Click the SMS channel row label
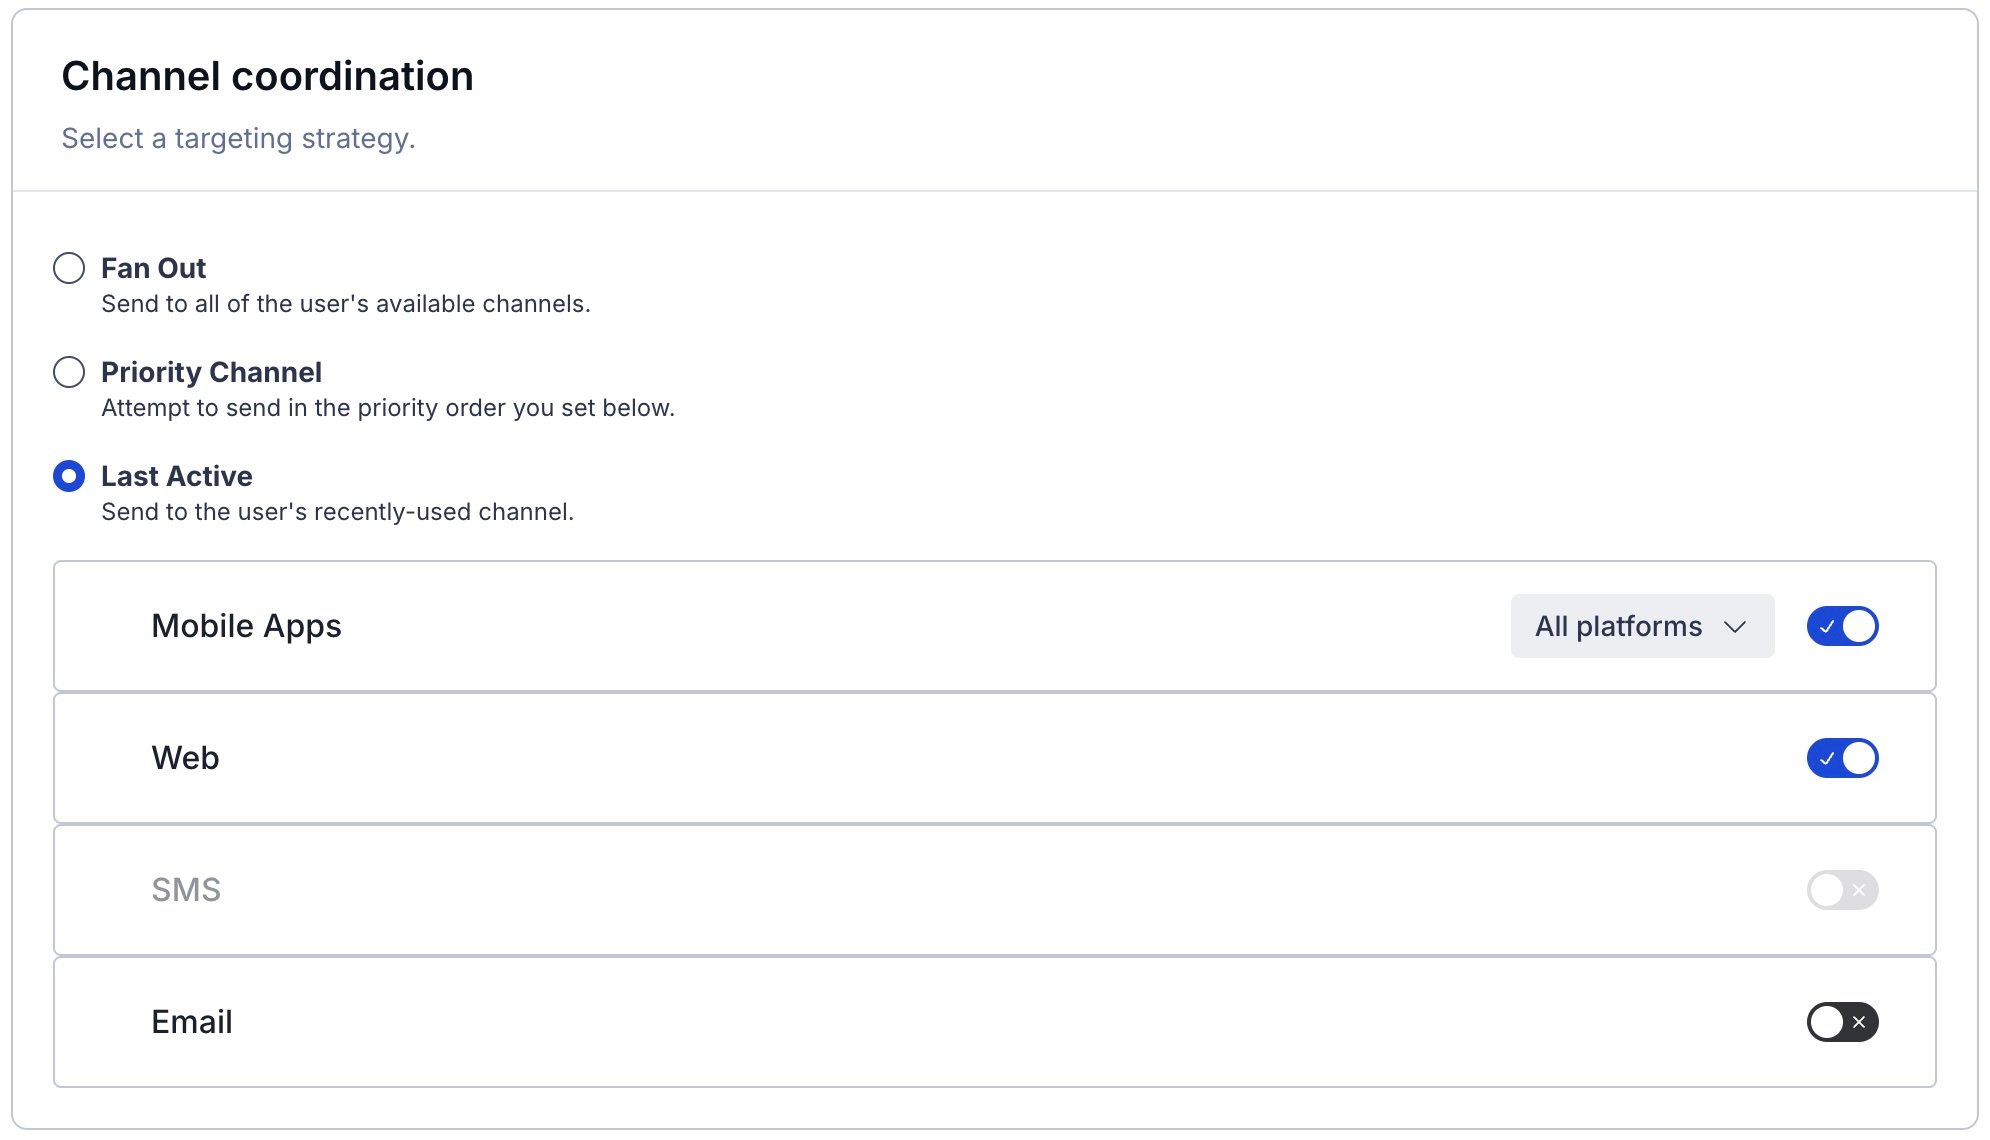The height and width of the screenshot is (1140, 1990). coord(186,890)
